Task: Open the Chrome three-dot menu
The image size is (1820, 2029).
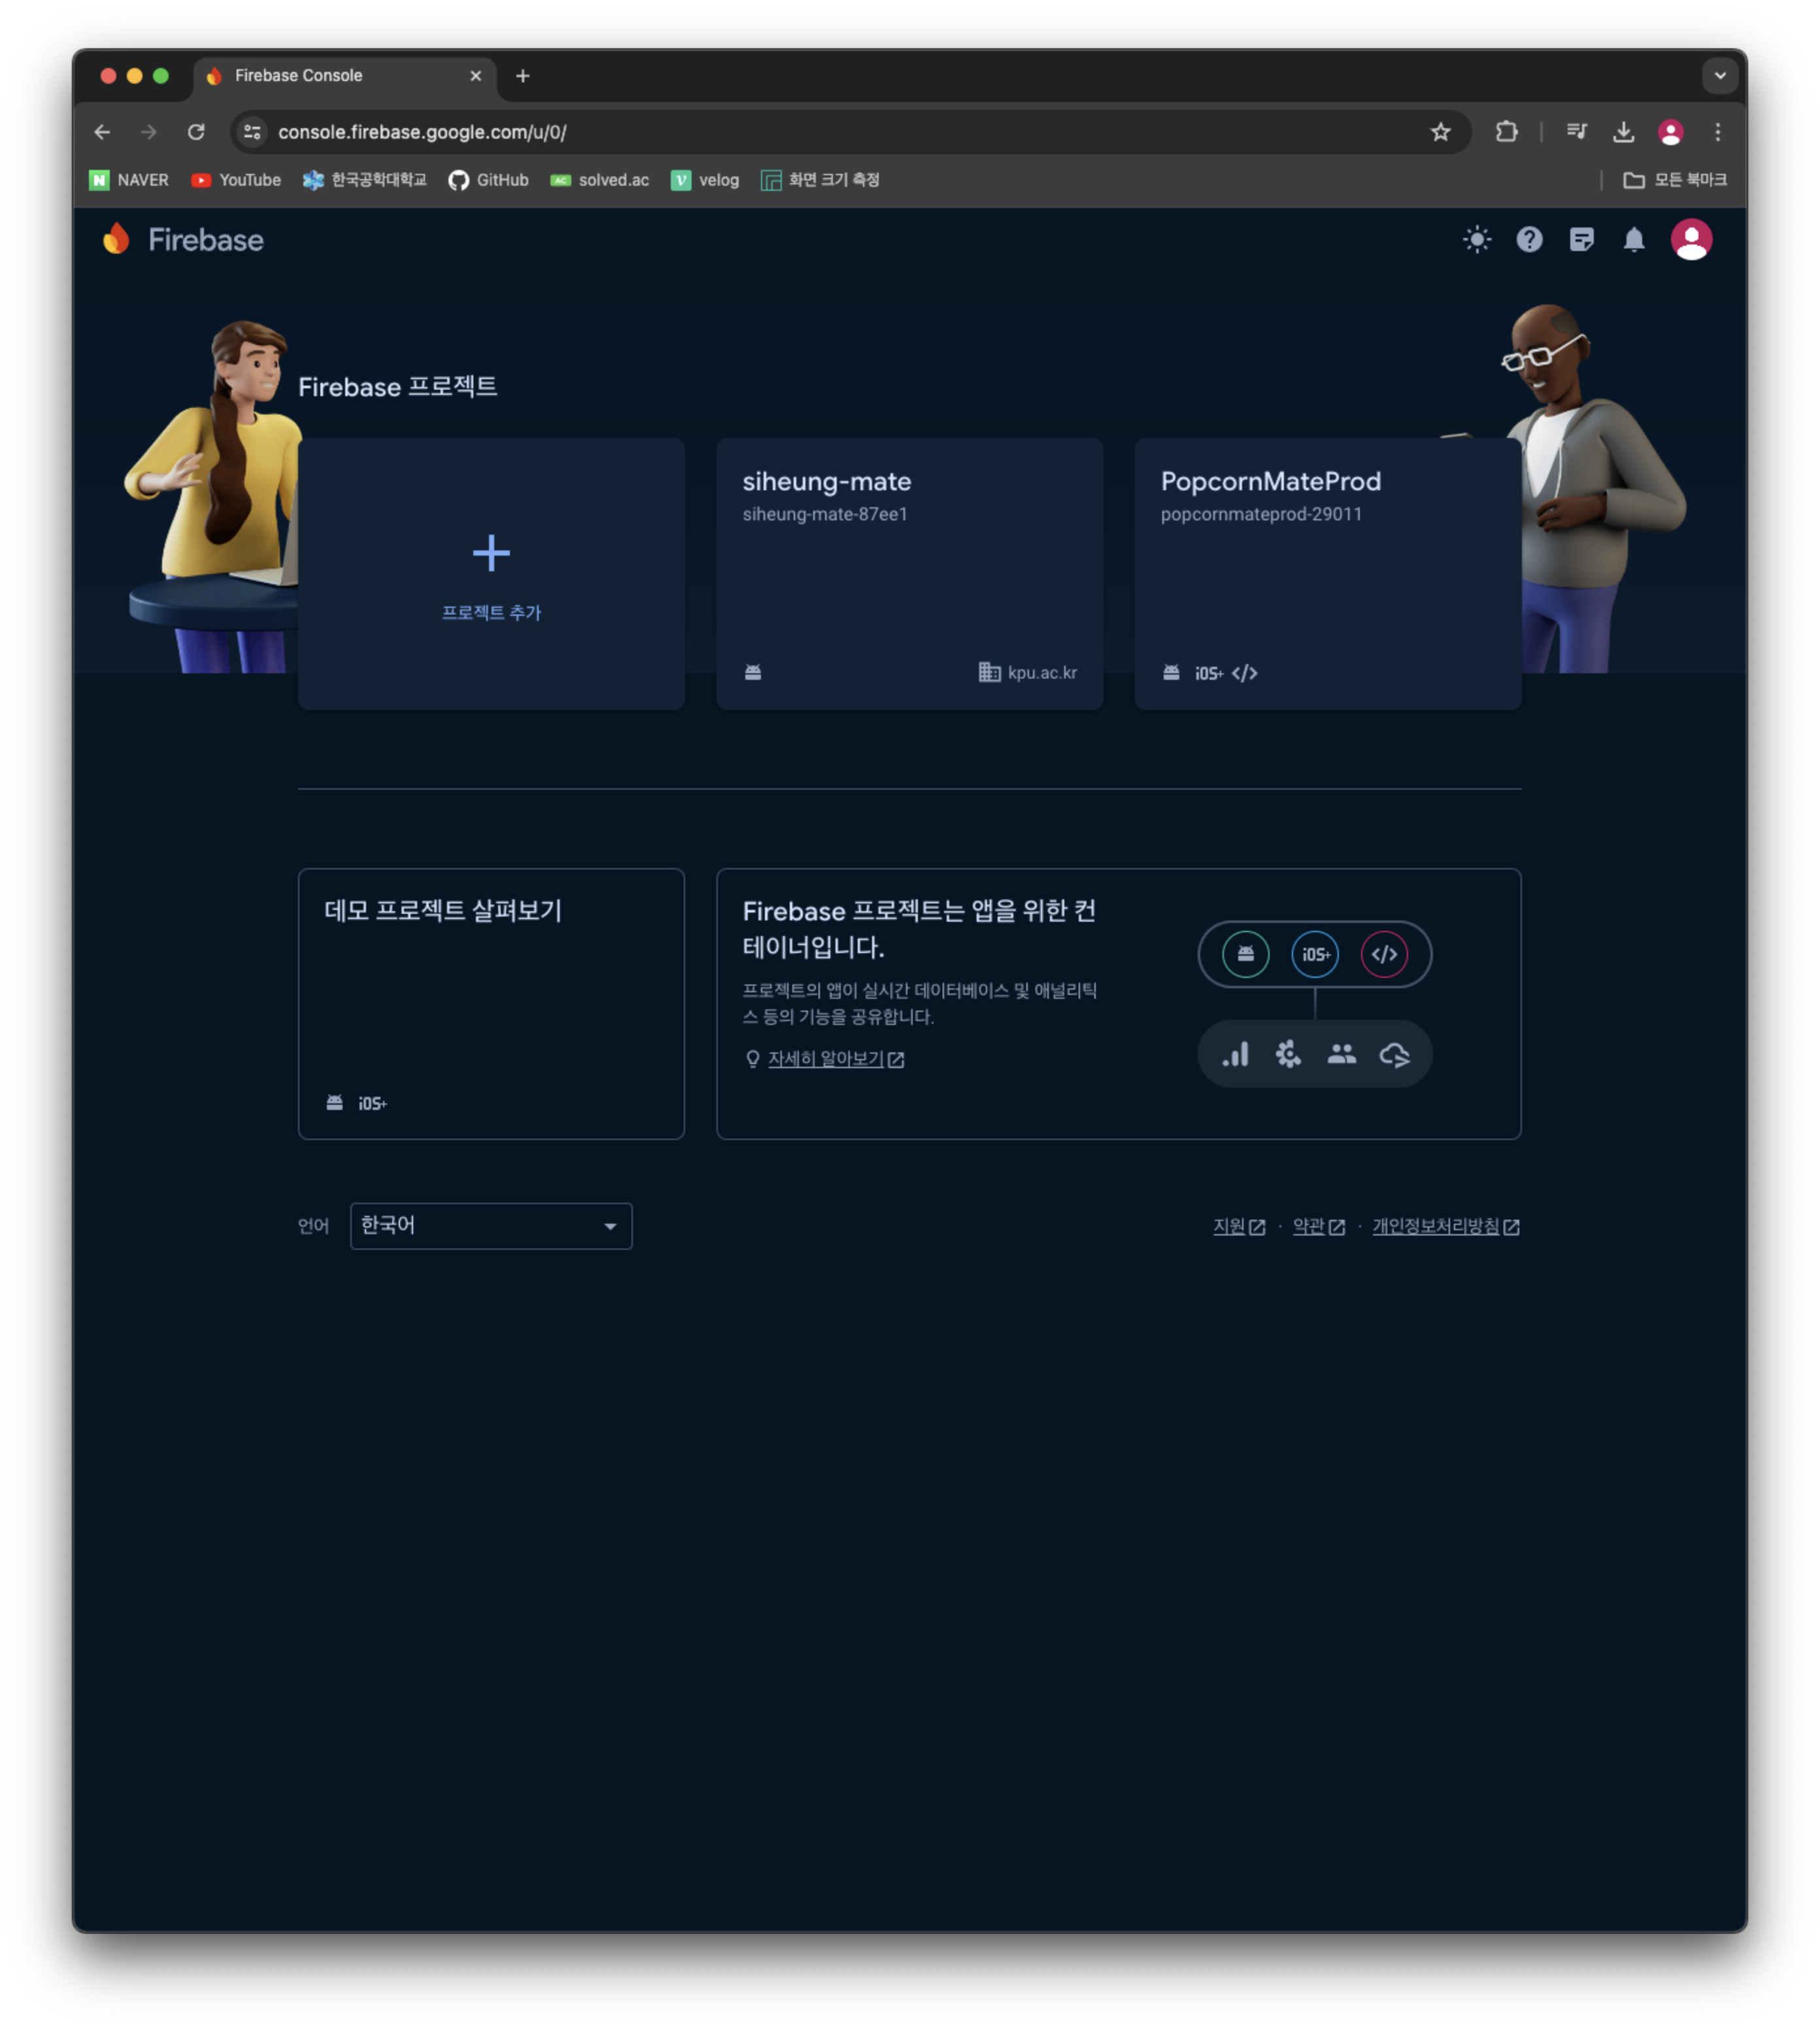Action: (x=1717, y=132)
